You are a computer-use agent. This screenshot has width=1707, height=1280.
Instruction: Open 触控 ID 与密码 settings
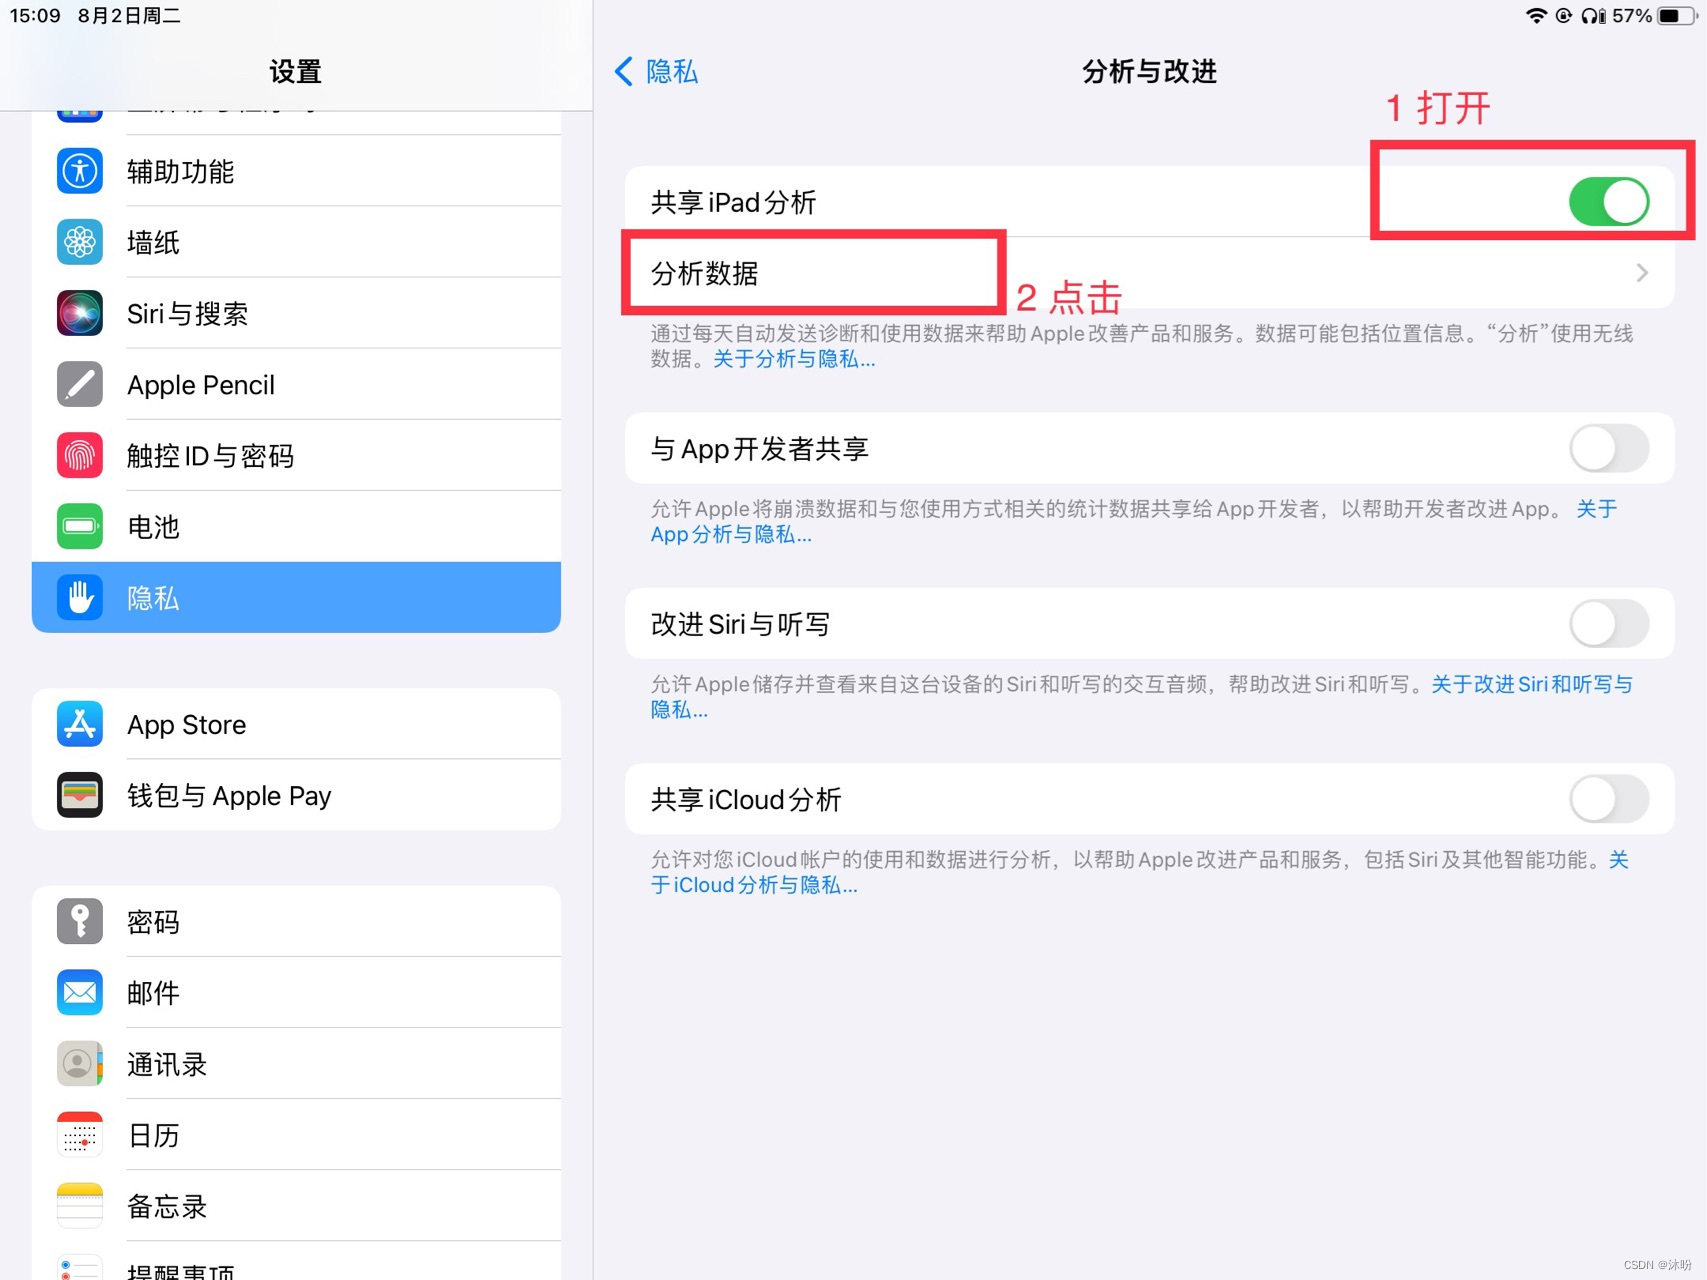(x=296, y=455)
